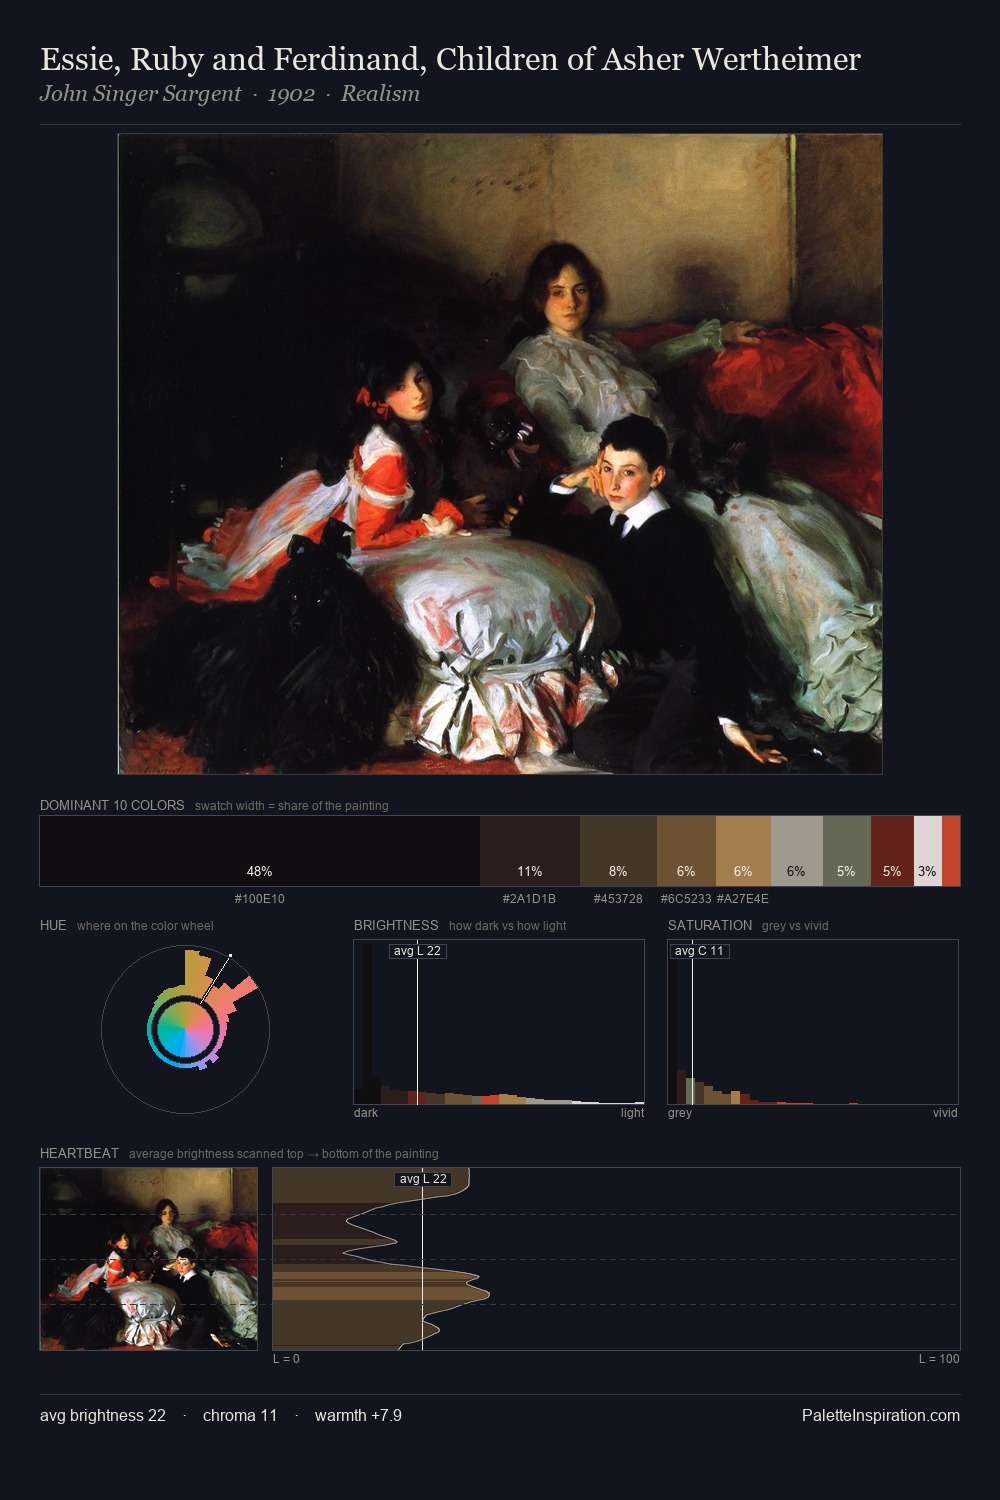Click the #100E10 hex code

pyautogui.click(x=260, y=899)
